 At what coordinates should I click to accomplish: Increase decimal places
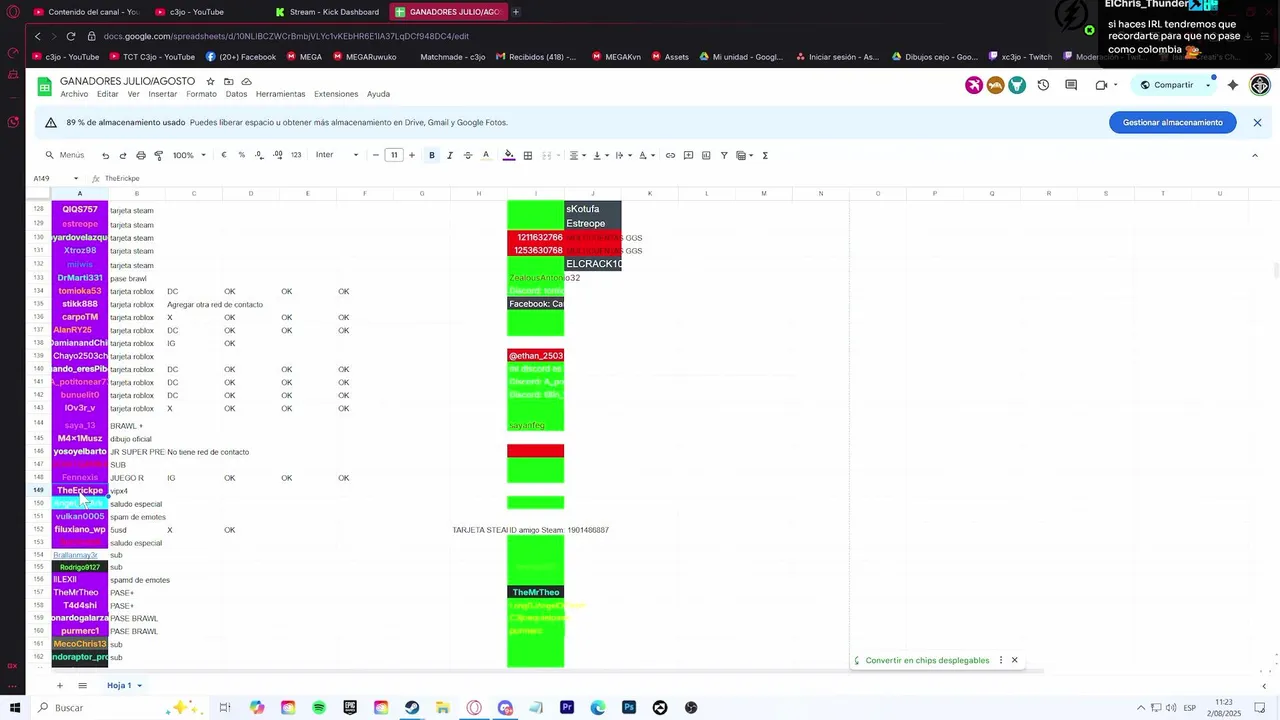(x=277, y=155)
